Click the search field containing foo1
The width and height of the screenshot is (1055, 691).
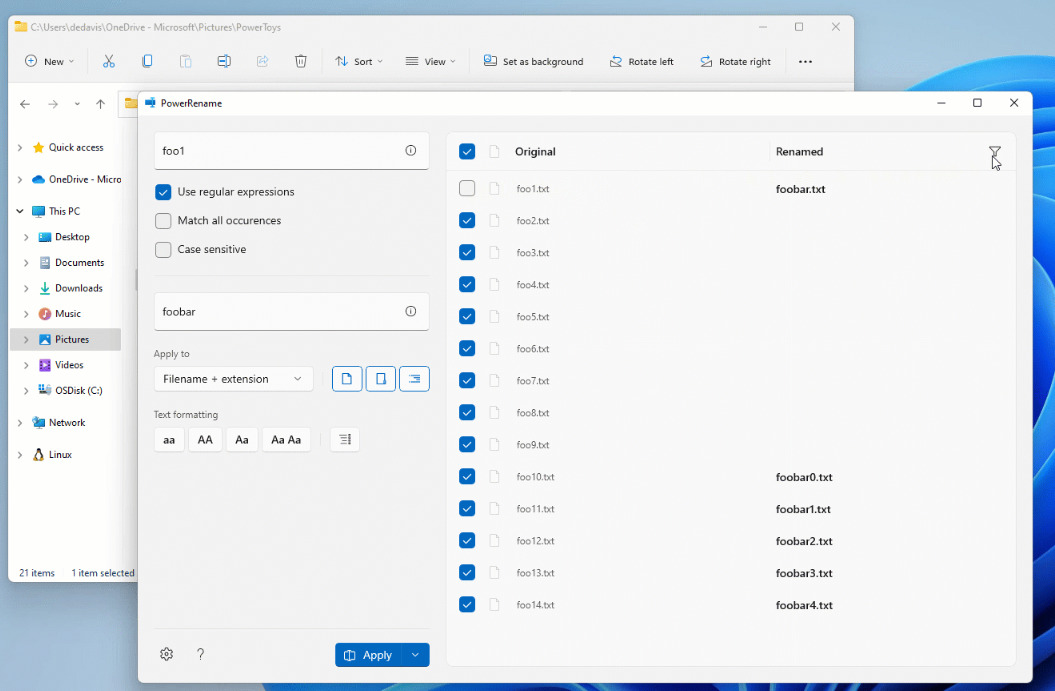(x=291, y=151)
